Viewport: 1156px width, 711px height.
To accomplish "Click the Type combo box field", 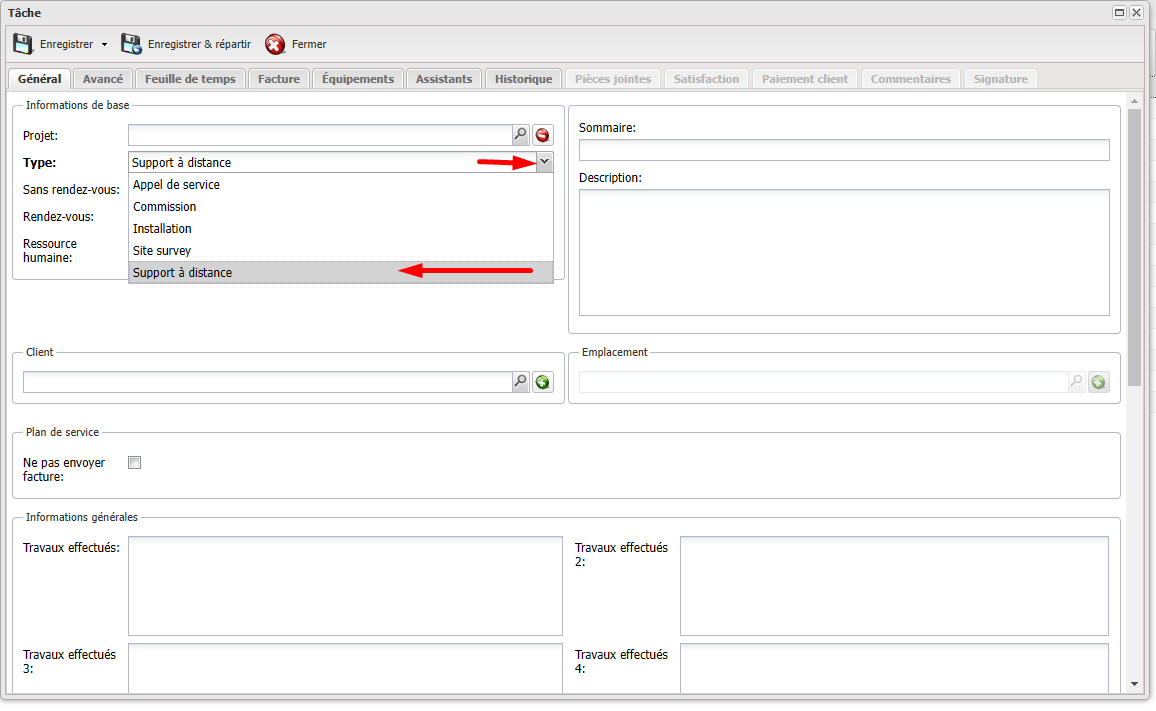I will [332, 162].
